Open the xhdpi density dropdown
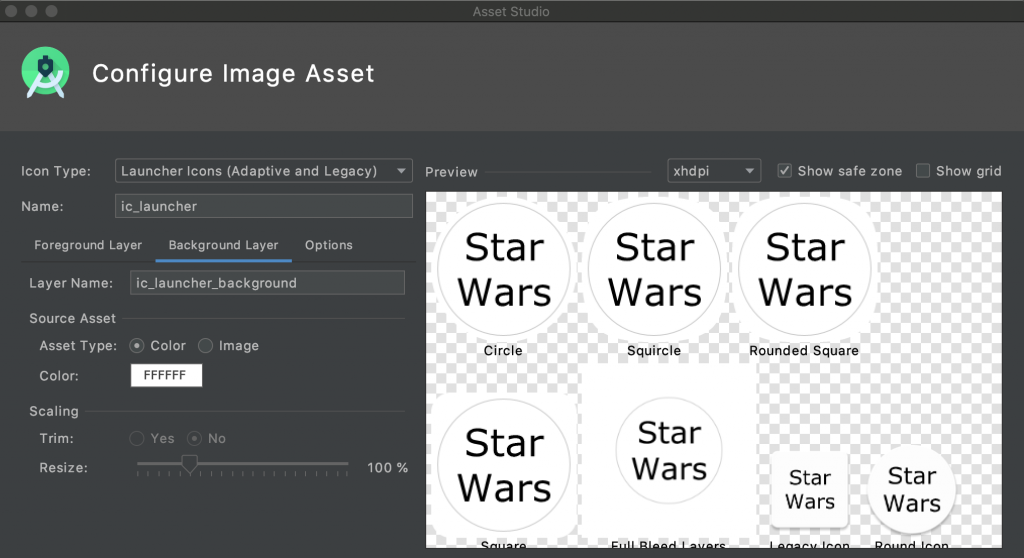The image size is (1024, 558). tap(714, 171)
